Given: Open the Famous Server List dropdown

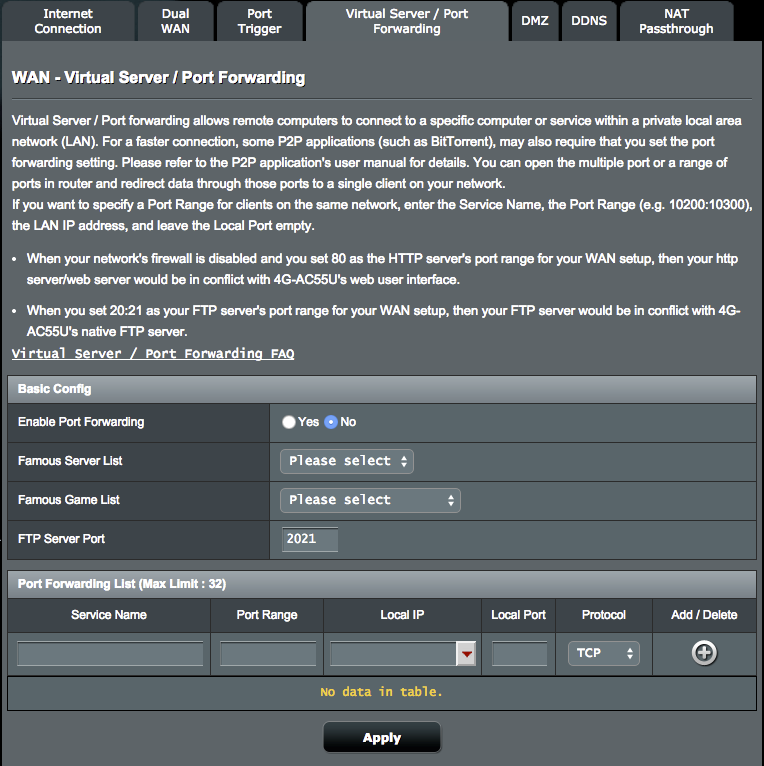Looking at the screenshot, I should 347,461.
